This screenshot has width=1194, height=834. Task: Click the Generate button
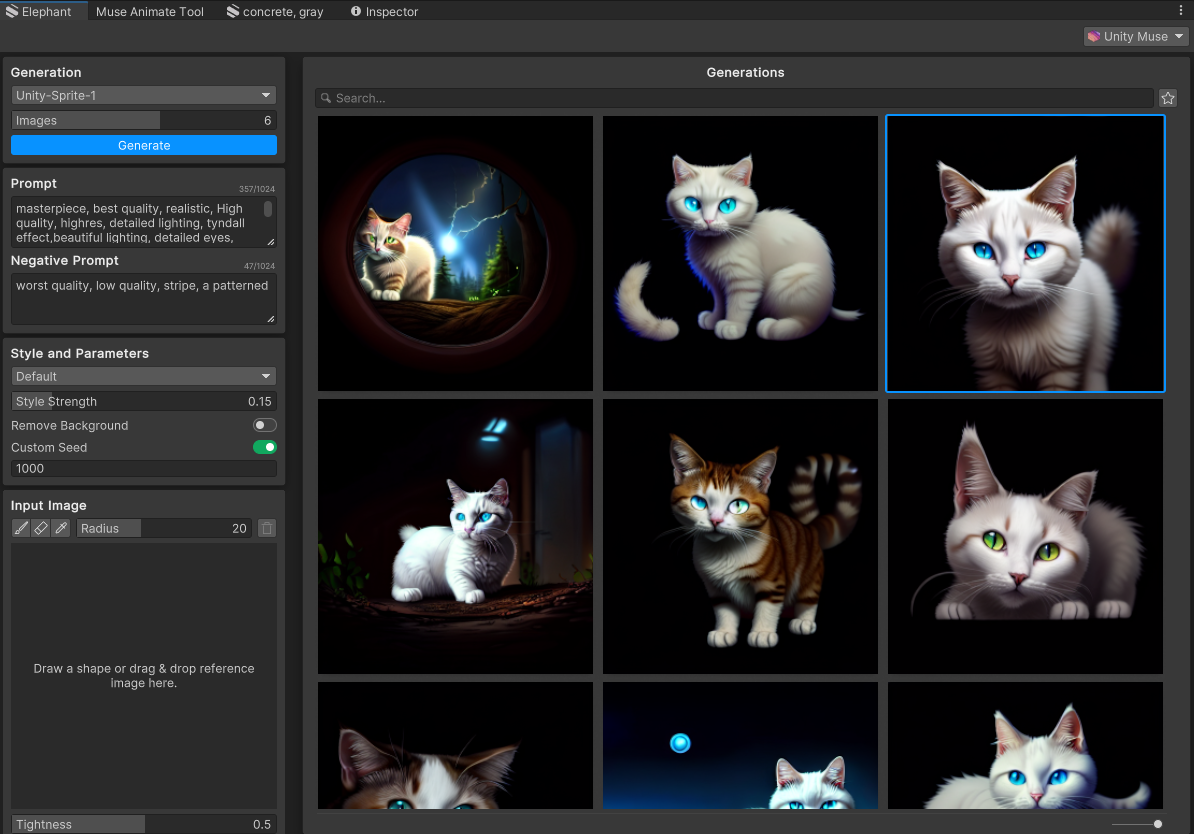point(143,145)
